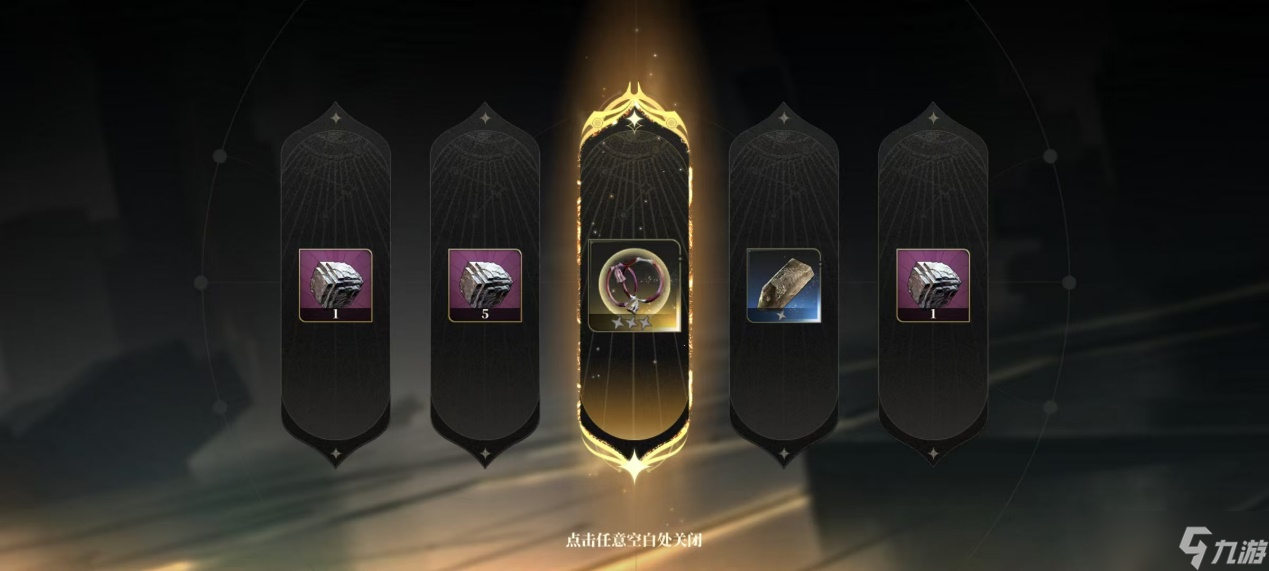Select the leftmost gray ore reward icon
The width and height of the screenshot is (1269, 571).
coord(335,285)
